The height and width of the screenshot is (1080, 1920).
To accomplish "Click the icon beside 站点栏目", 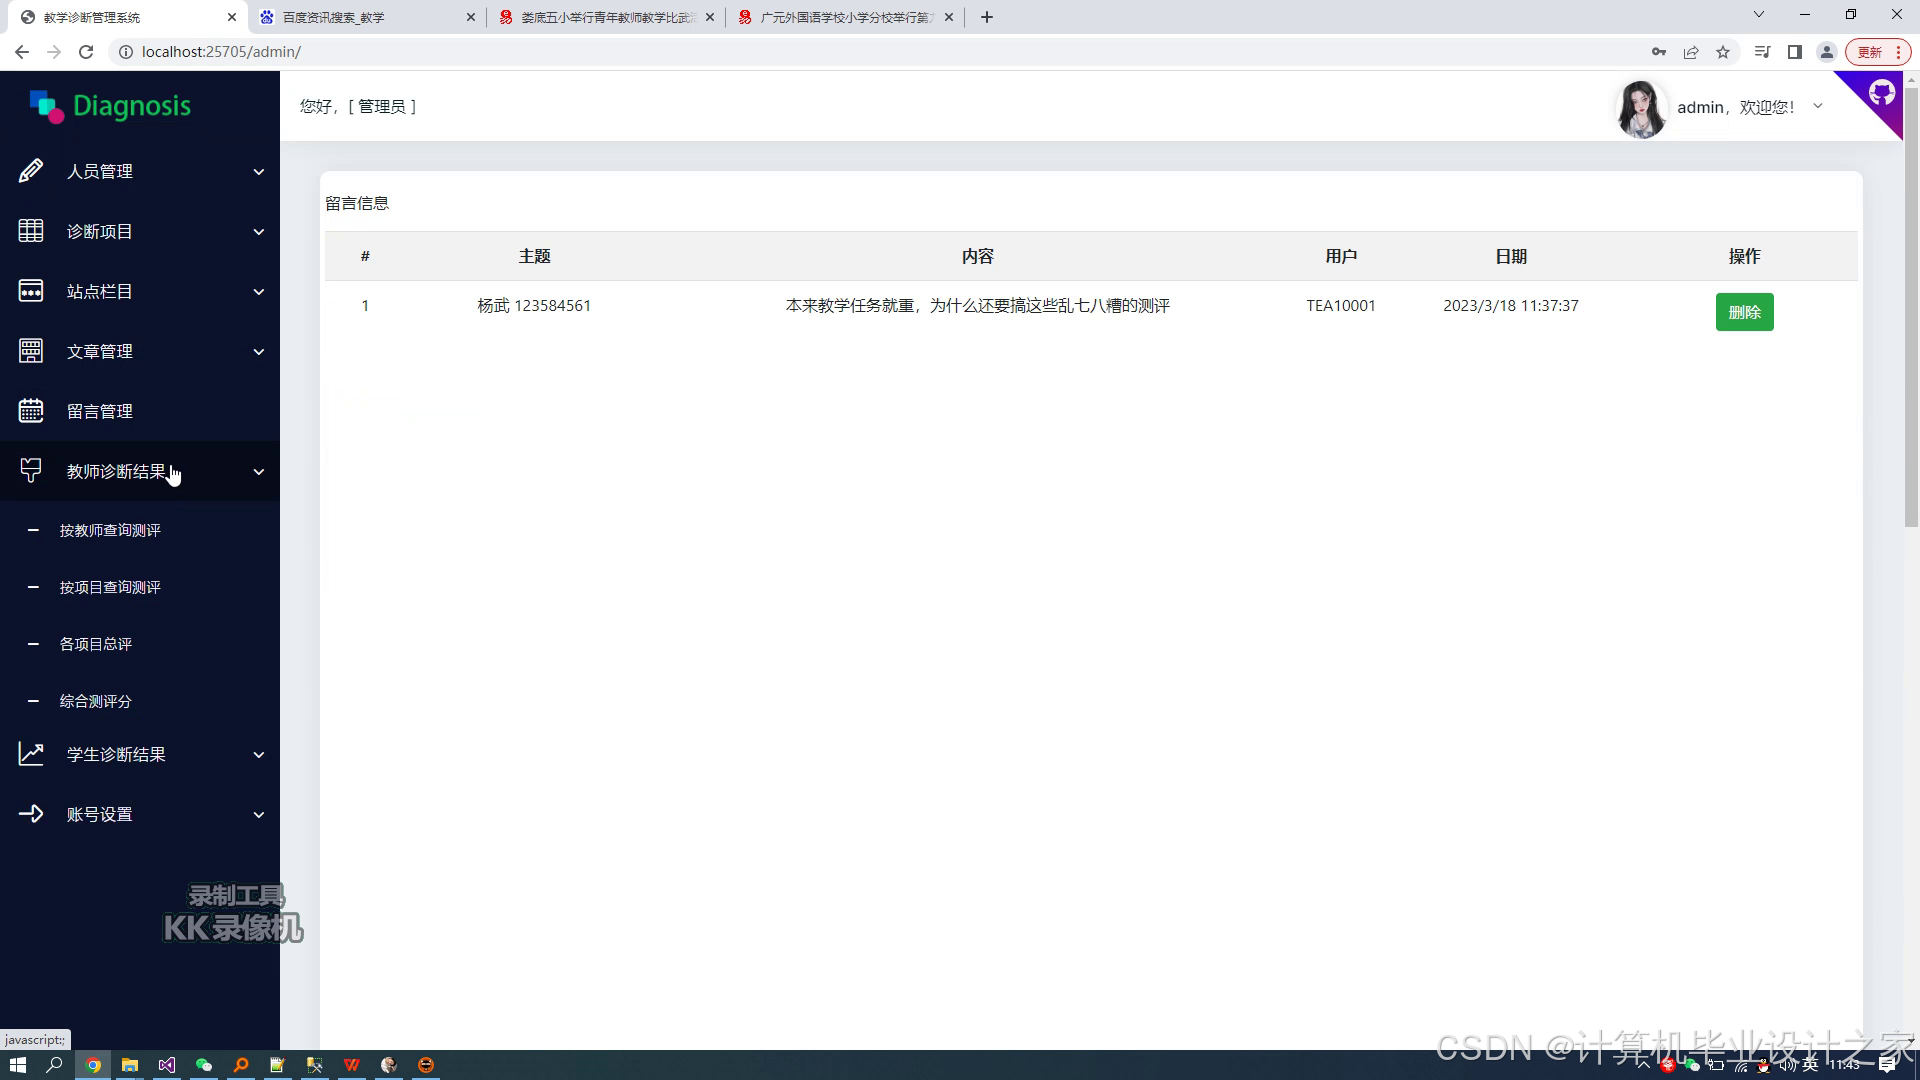I will pyautogui.click(x=31, y=291).
